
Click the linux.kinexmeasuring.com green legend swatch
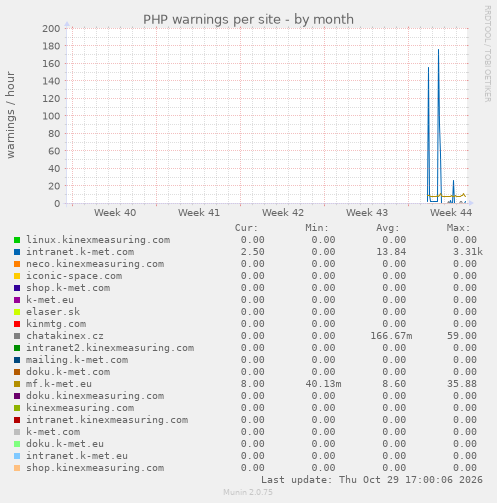pos(17,240)
